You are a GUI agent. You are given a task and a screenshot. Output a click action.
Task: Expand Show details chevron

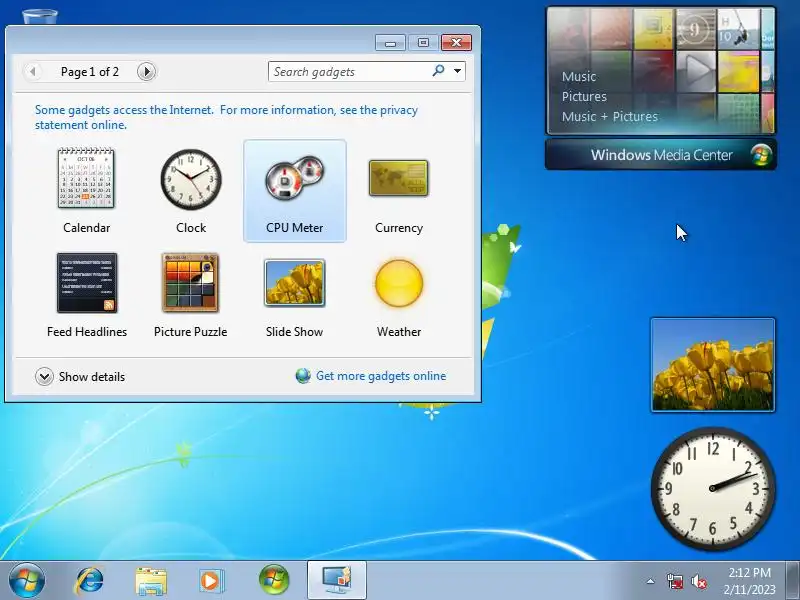click(x=44, y=377)
